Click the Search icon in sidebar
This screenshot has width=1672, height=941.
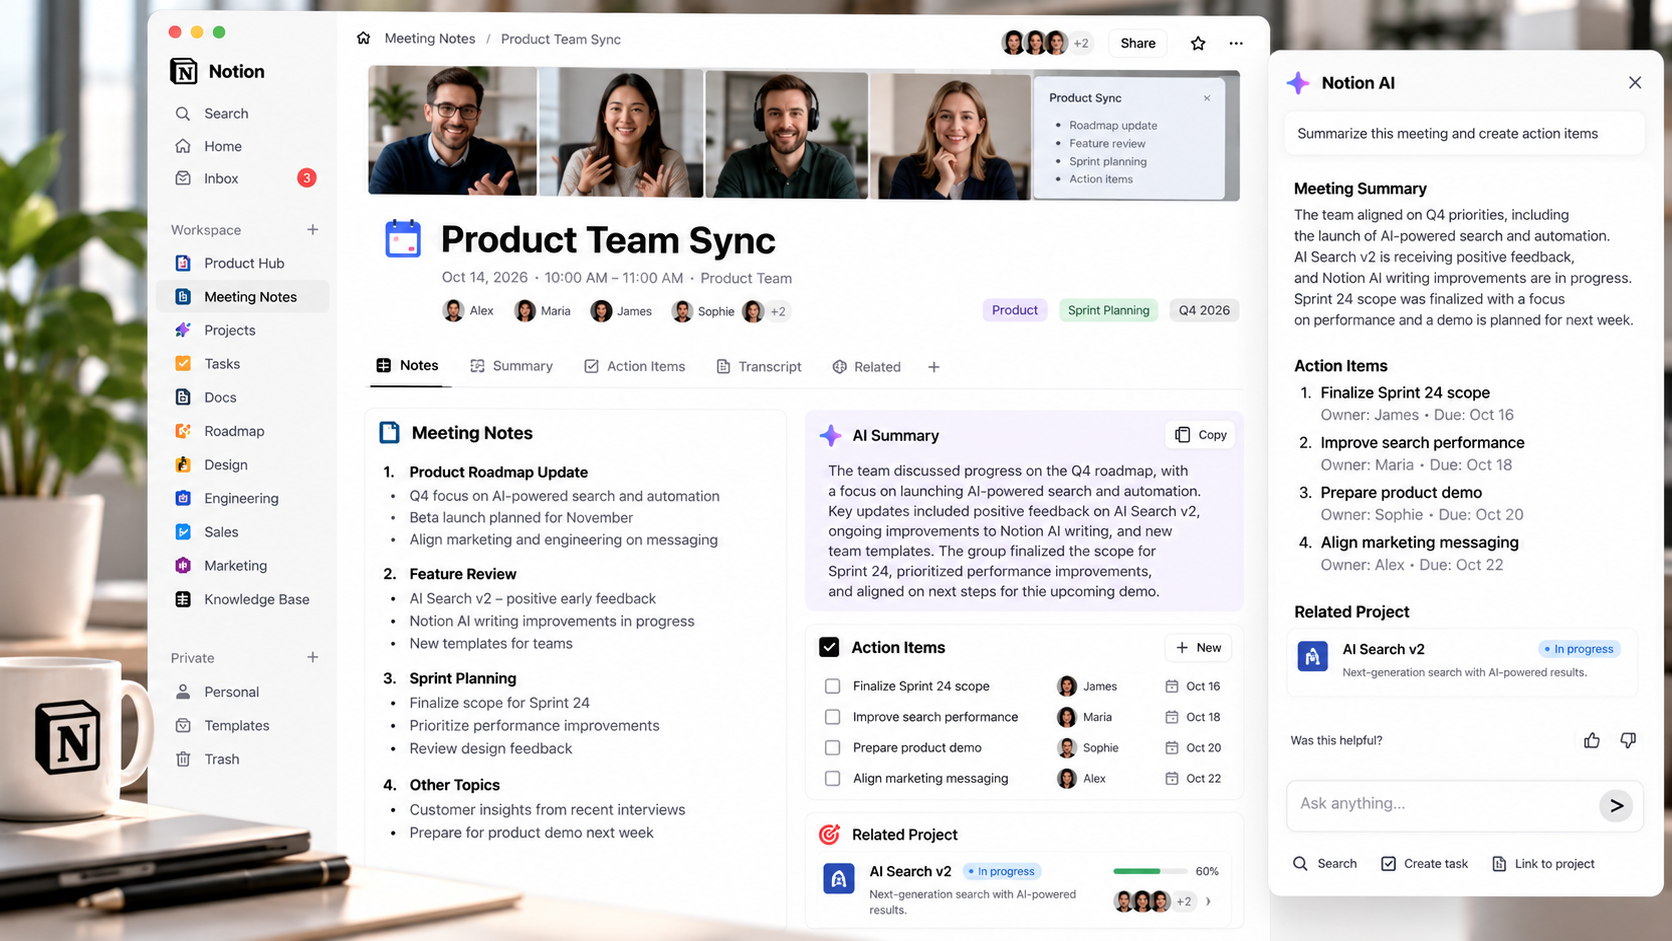(183, 113)
